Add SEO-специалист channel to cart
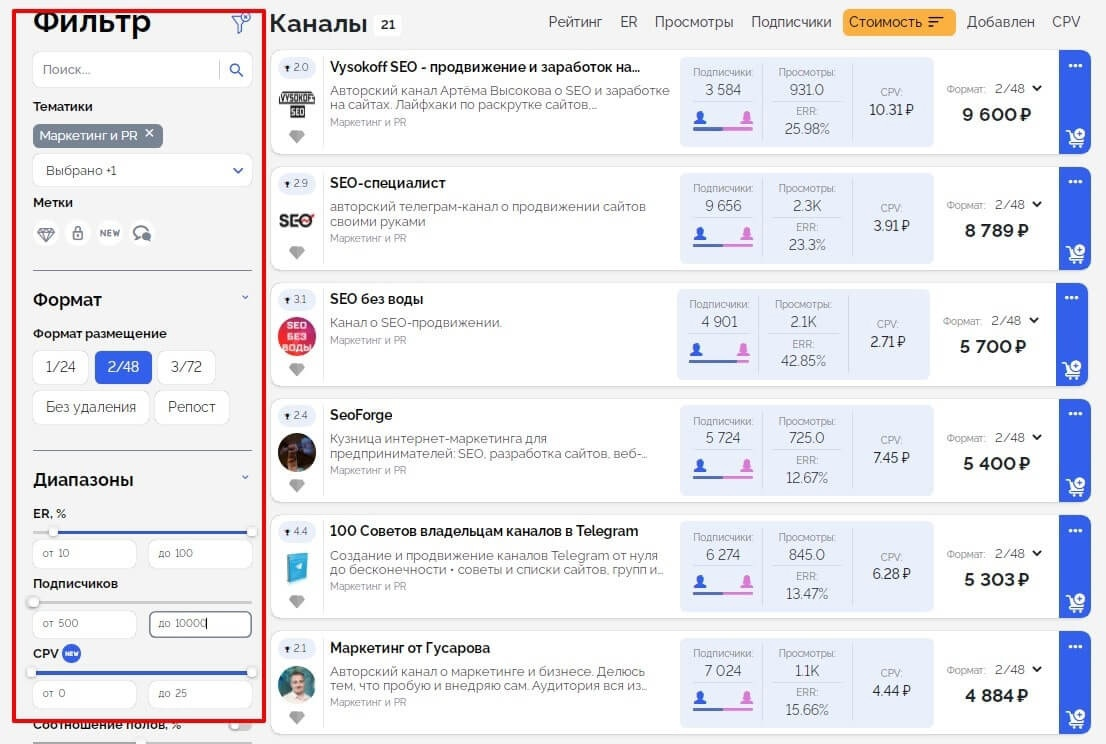This screenshot has height=744, width=1106. click(1076, 254)
